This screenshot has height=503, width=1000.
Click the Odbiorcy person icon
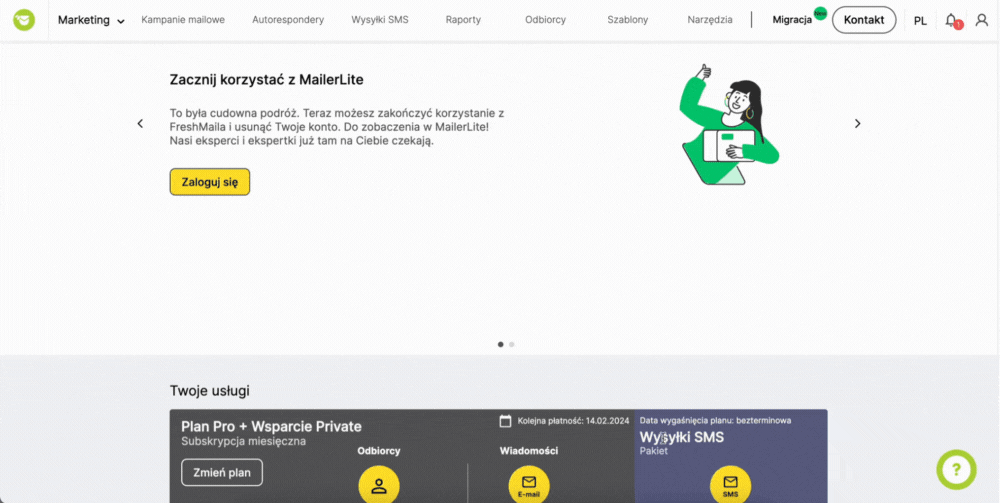pyautogui.click(x=379, y=486)
